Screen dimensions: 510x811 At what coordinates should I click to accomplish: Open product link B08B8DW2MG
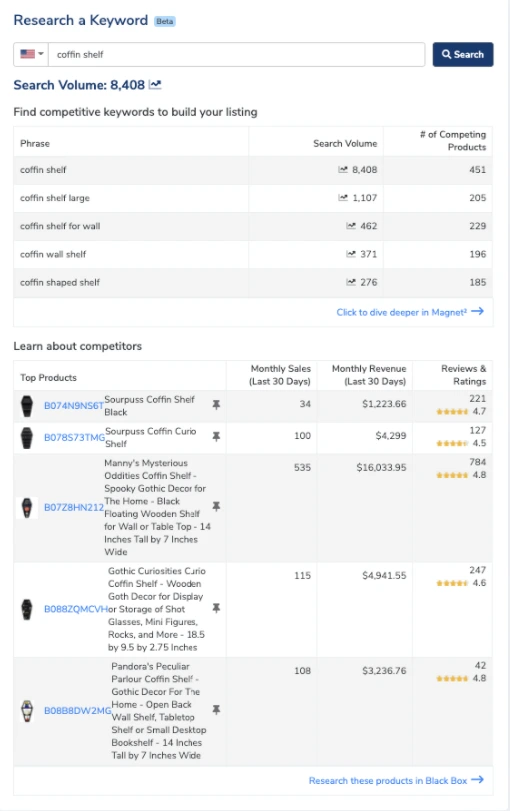(x=78, y=711)
